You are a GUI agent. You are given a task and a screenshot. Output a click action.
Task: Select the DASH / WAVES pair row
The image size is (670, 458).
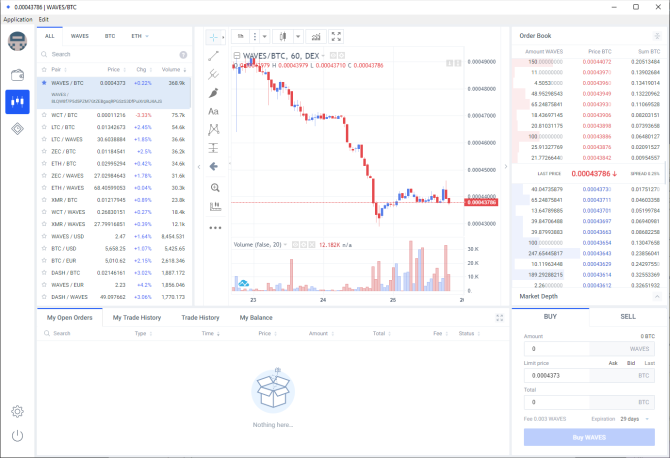(x=114, y=297)
